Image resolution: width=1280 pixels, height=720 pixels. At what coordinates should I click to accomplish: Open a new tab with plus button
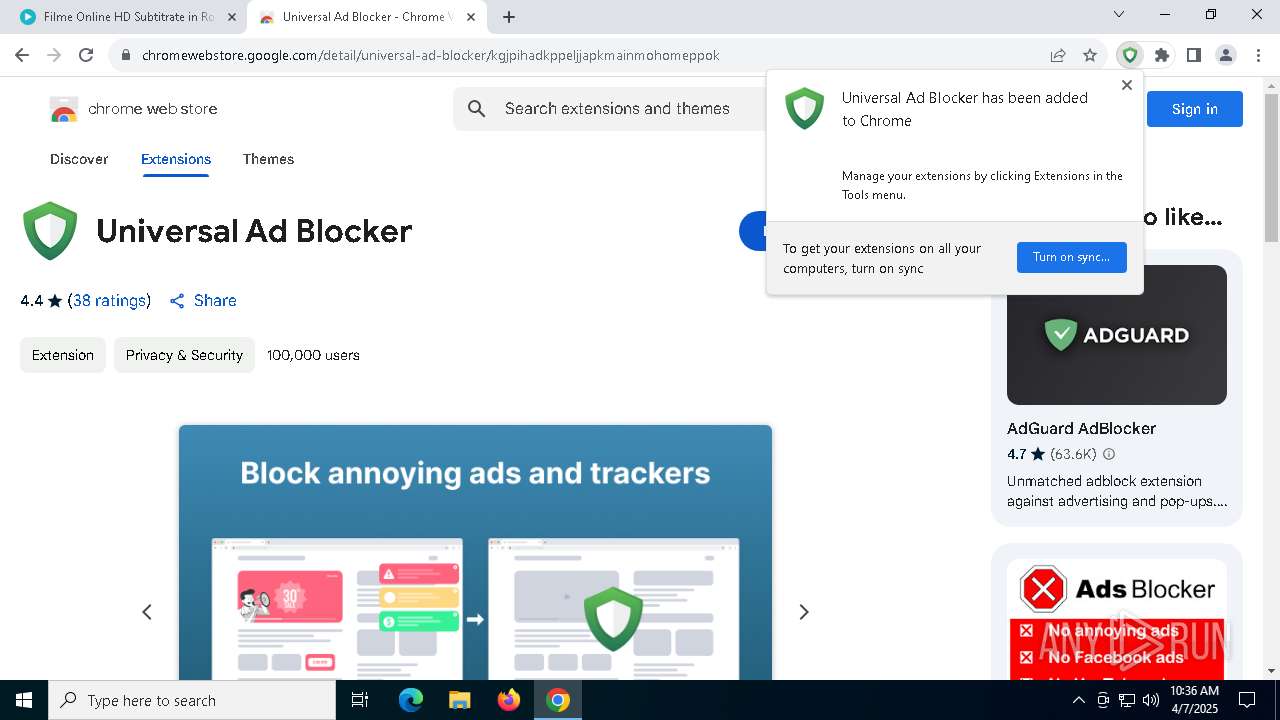pos(509,17)
